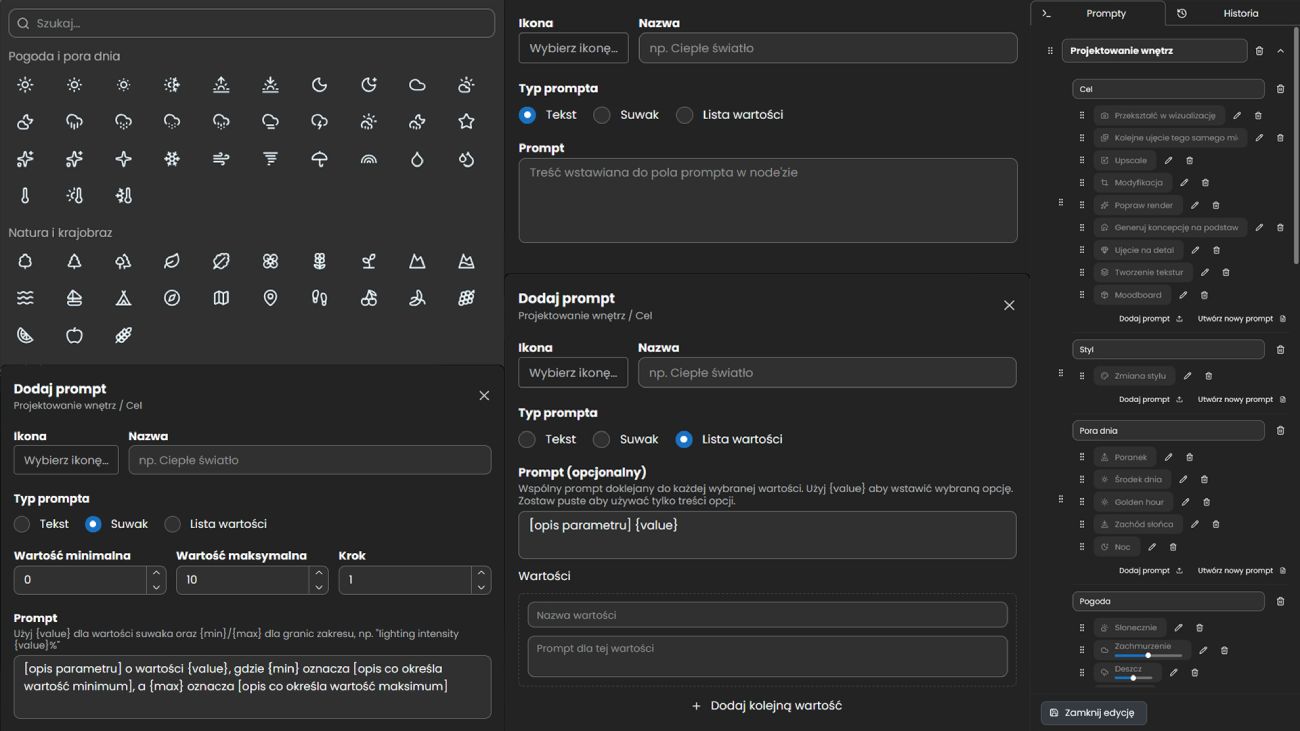
Task: Switch to the Prompty tab
Action: tap(1098, 13)
